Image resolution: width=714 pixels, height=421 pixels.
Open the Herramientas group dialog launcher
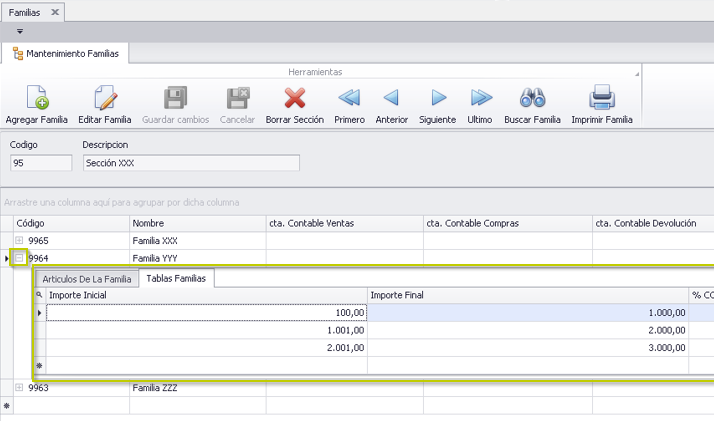pos(637,74)
